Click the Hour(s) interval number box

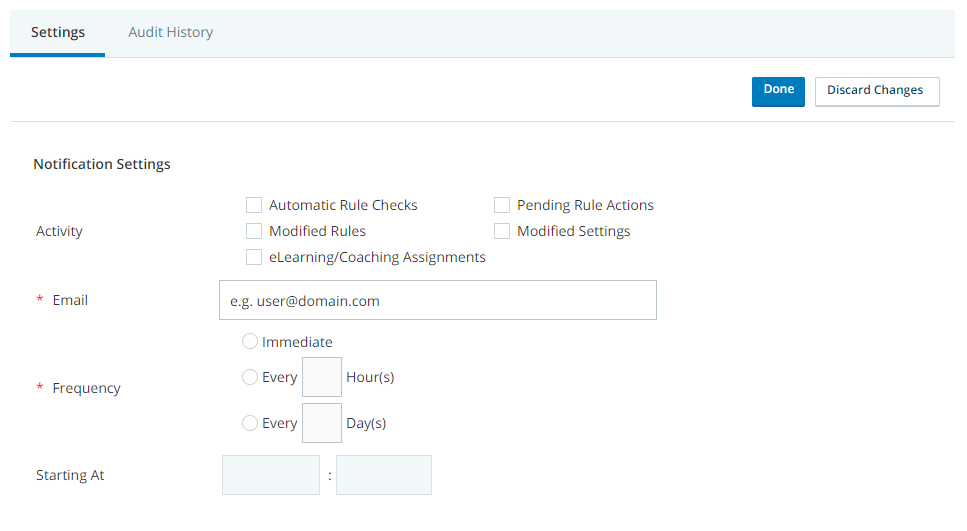(322, 377)
